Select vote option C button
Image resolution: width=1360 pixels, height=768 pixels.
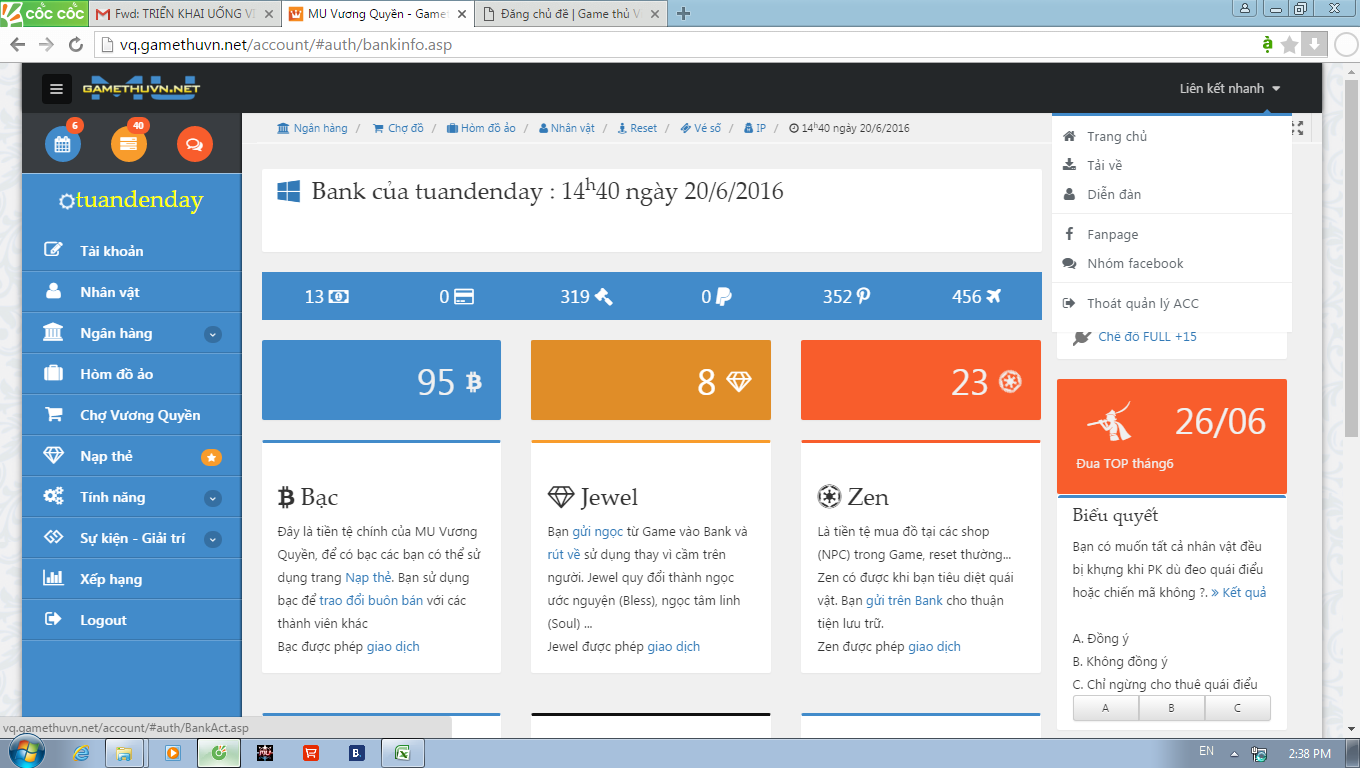tap(1237, 708)
